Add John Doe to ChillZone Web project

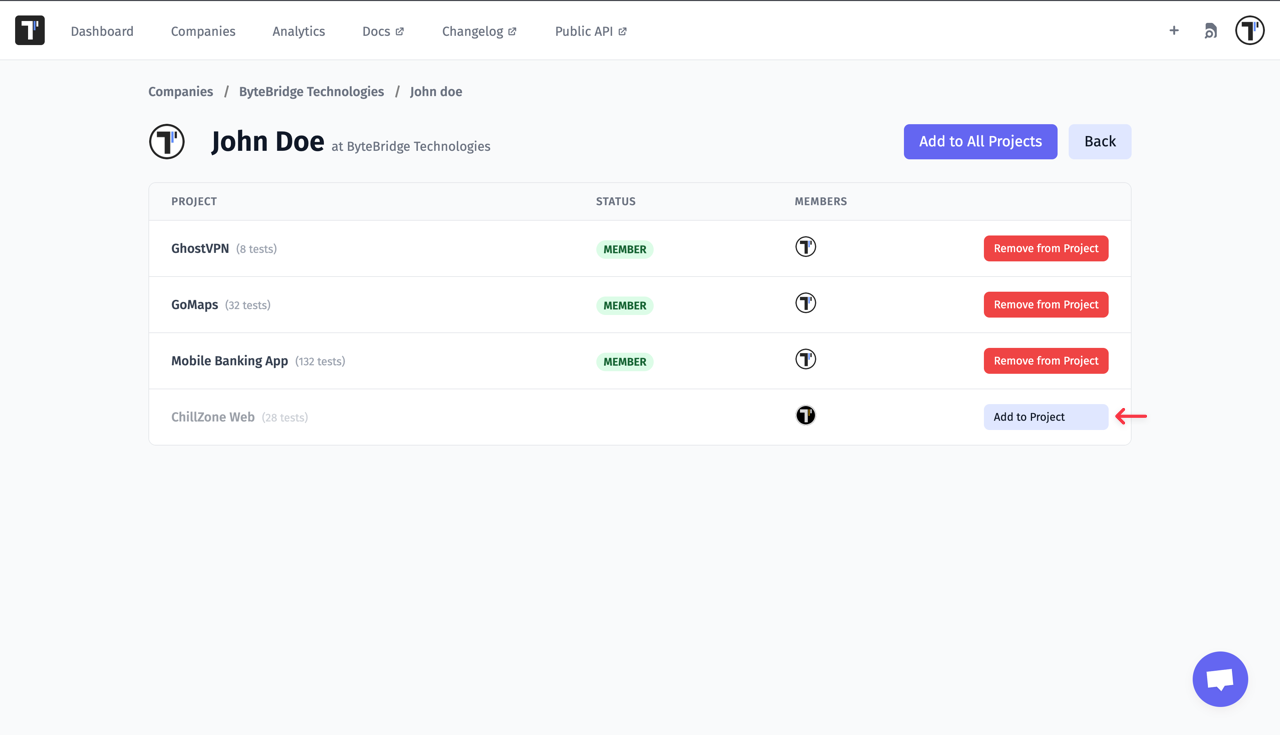tap(1046, 416)
